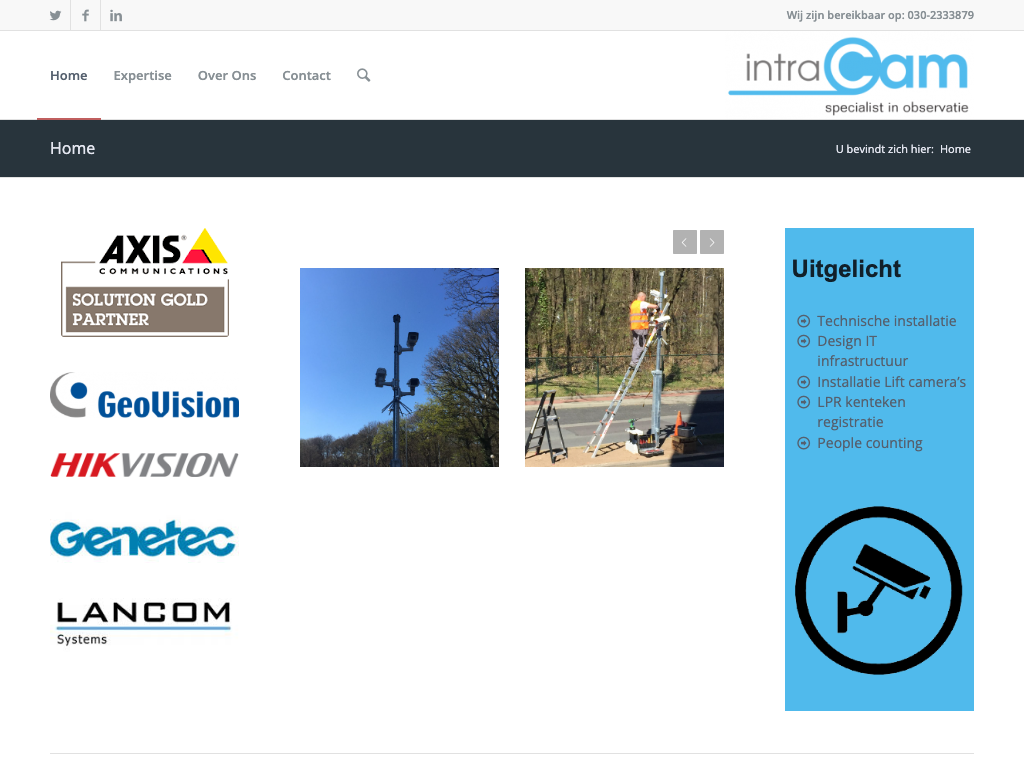
Task: Open the Facebook social link
Action: [x=86, y=15]
